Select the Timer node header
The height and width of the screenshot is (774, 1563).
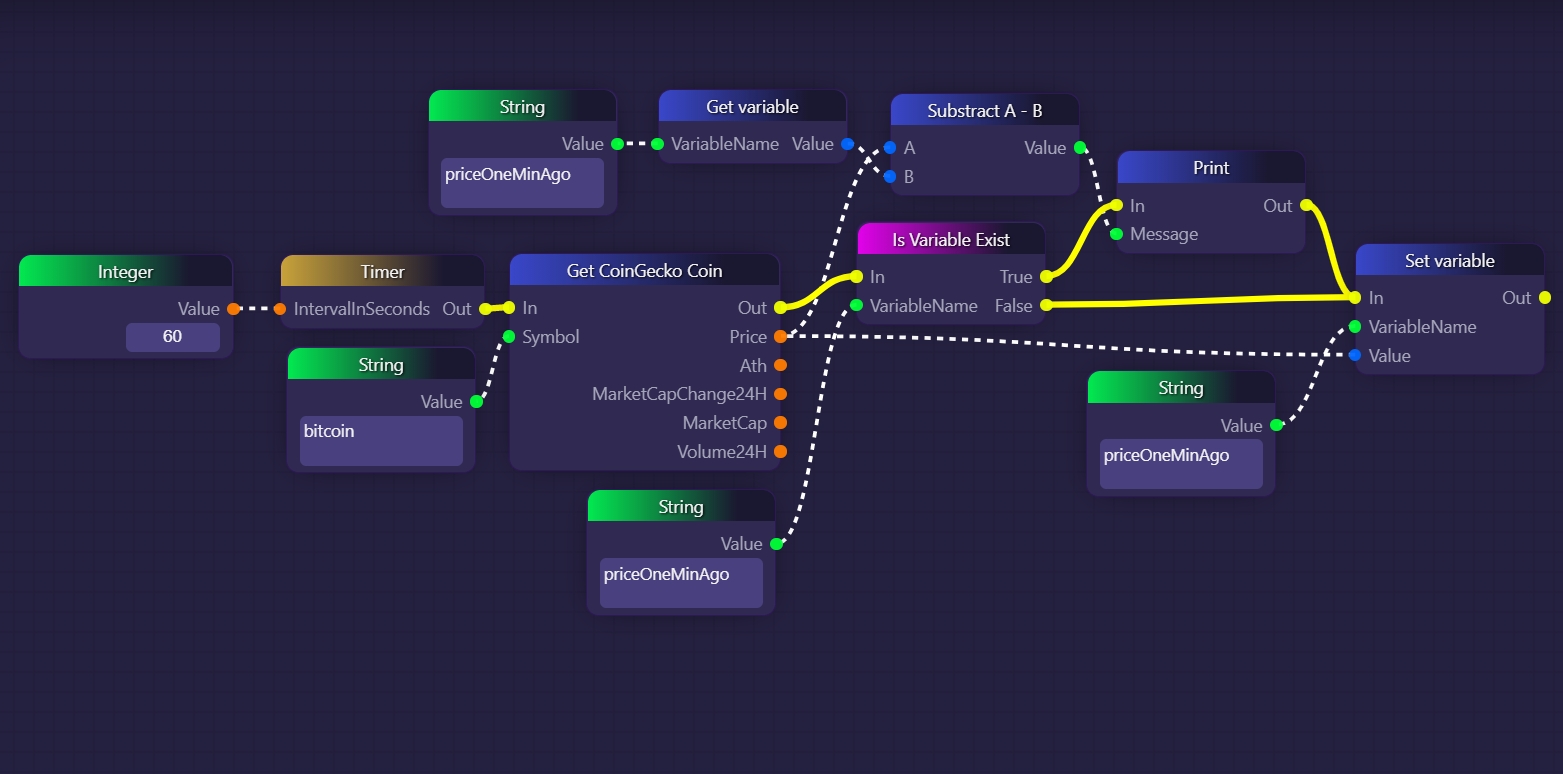(382, 272)
